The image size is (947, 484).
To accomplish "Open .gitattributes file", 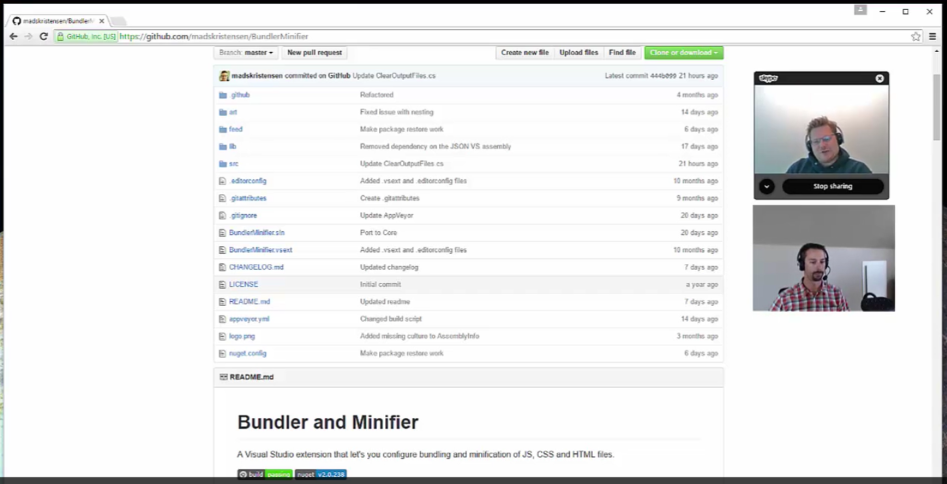I will (x=248, y=198).
